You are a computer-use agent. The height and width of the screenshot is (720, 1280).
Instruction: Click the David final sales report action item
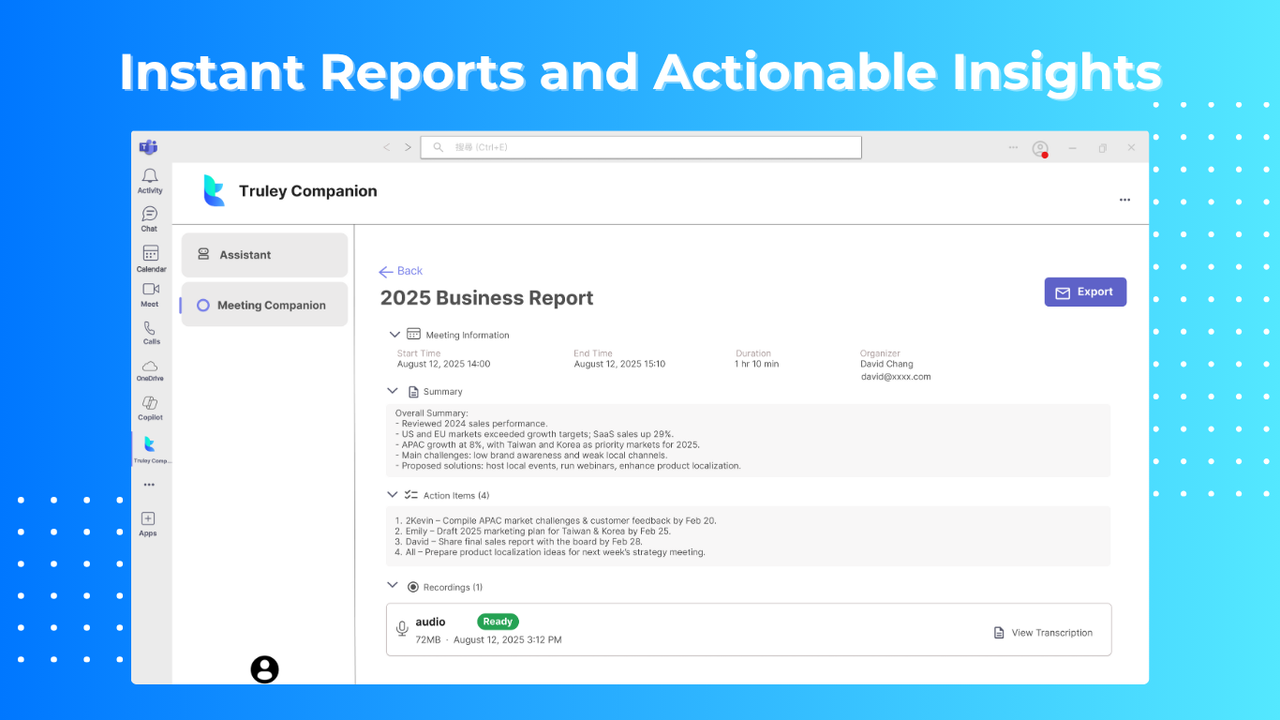[x=518, y=542]
